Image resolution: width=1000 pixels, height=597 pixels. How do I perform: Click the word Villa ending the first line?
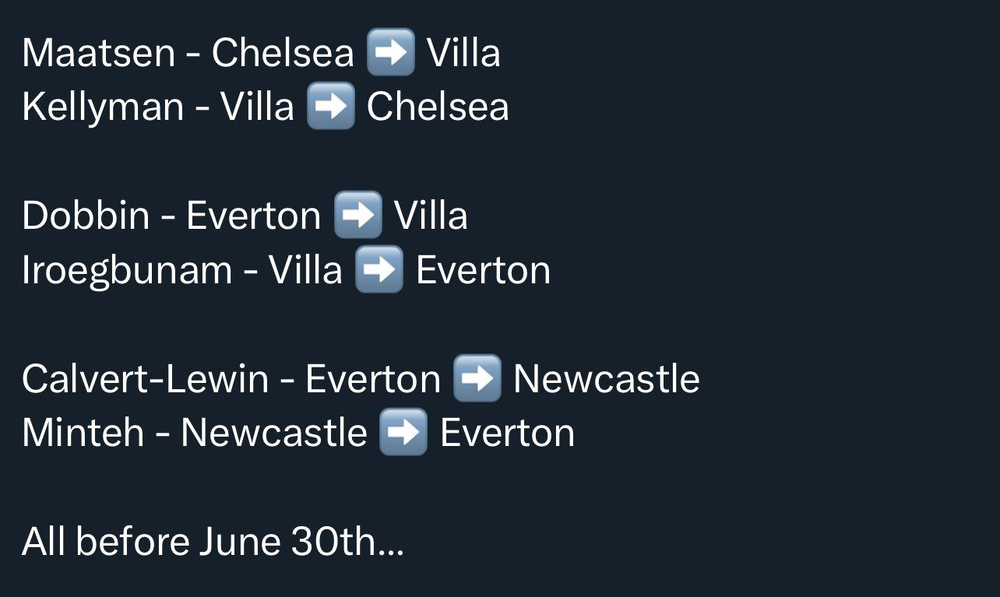464,52
